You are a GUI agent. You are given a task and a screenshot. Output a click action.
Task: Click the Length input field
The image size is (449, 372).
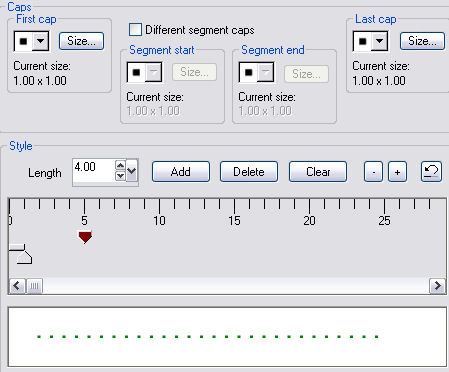(x=94, y=171)
